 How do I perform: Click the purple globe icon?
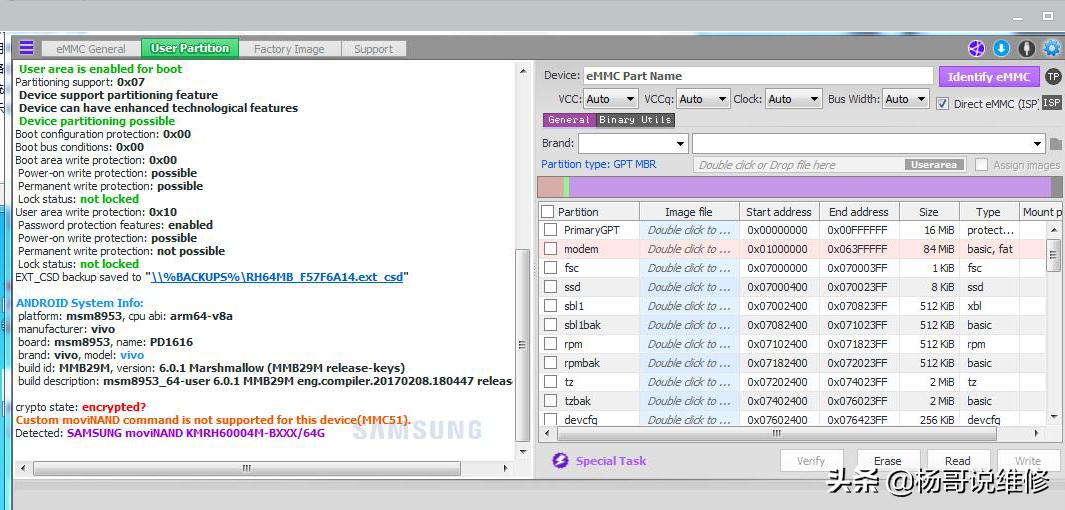coord(976,48)
